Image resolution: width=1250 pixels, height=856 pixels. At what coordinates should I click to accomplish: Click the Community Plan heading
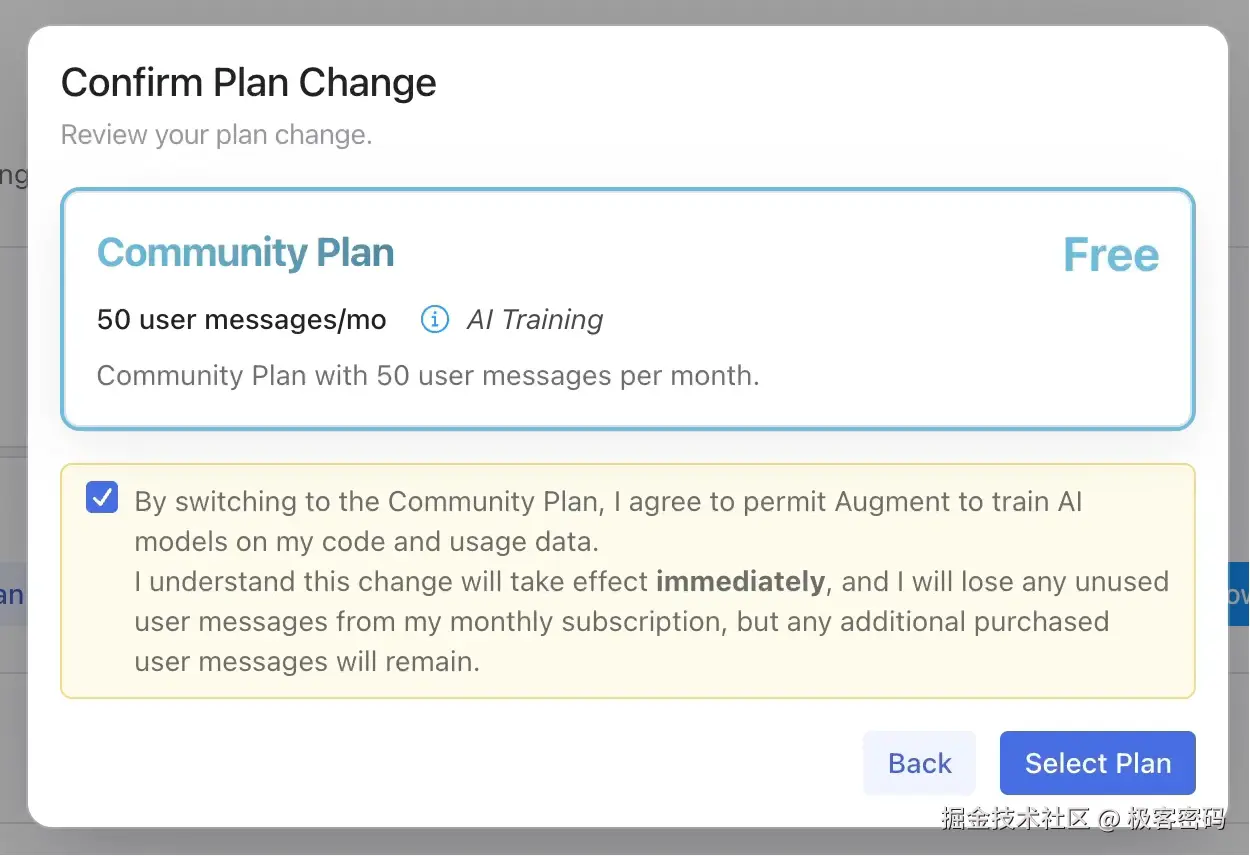coord(245,253)
